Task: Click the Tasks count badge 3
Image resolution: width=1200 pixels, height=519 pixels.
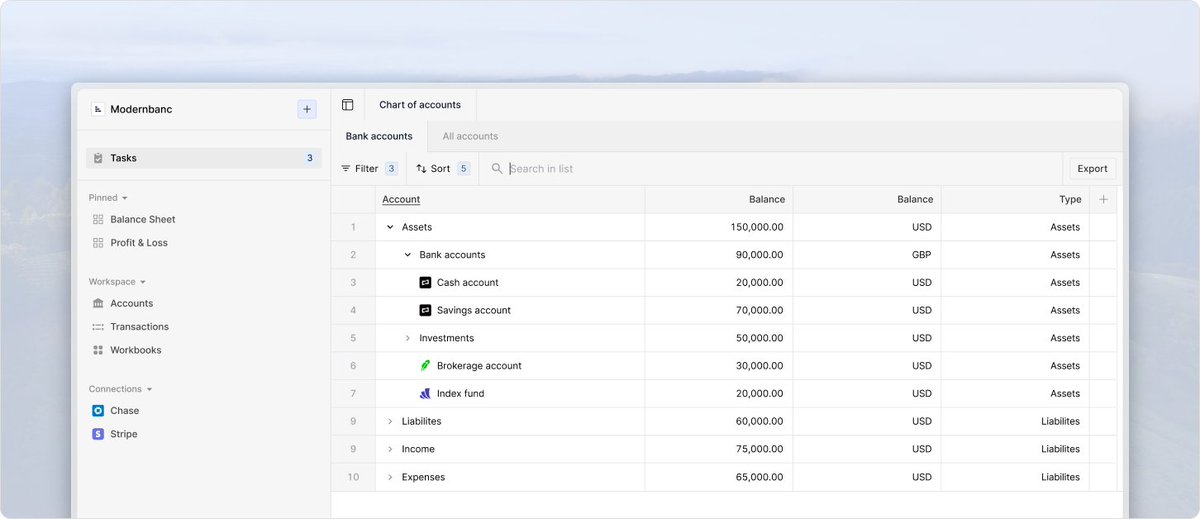Action: 310,158
